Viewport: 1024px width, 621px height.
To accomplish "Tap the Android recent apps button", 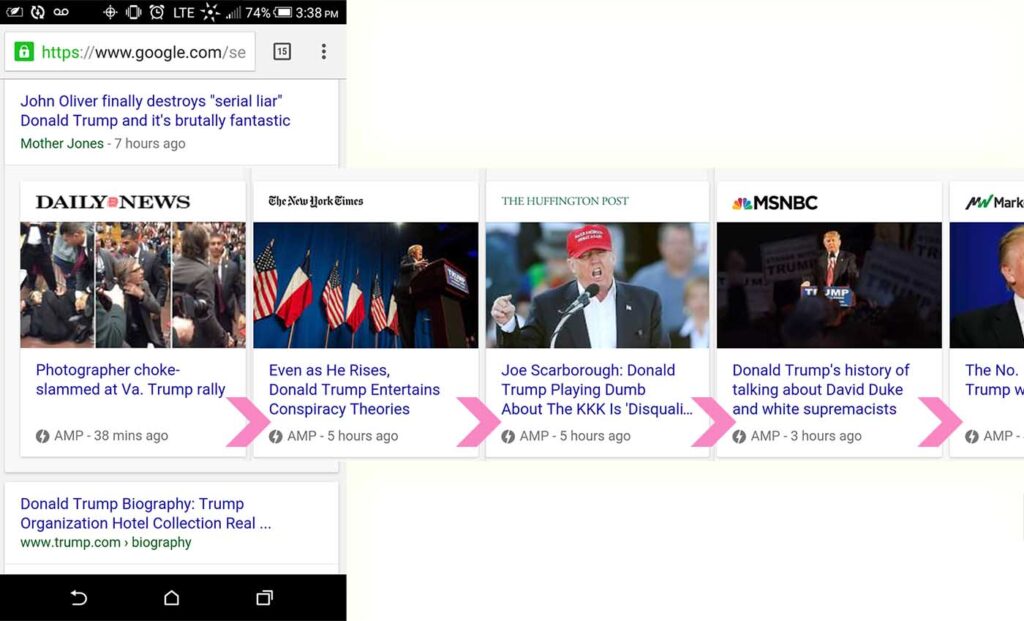I will 264,597.
